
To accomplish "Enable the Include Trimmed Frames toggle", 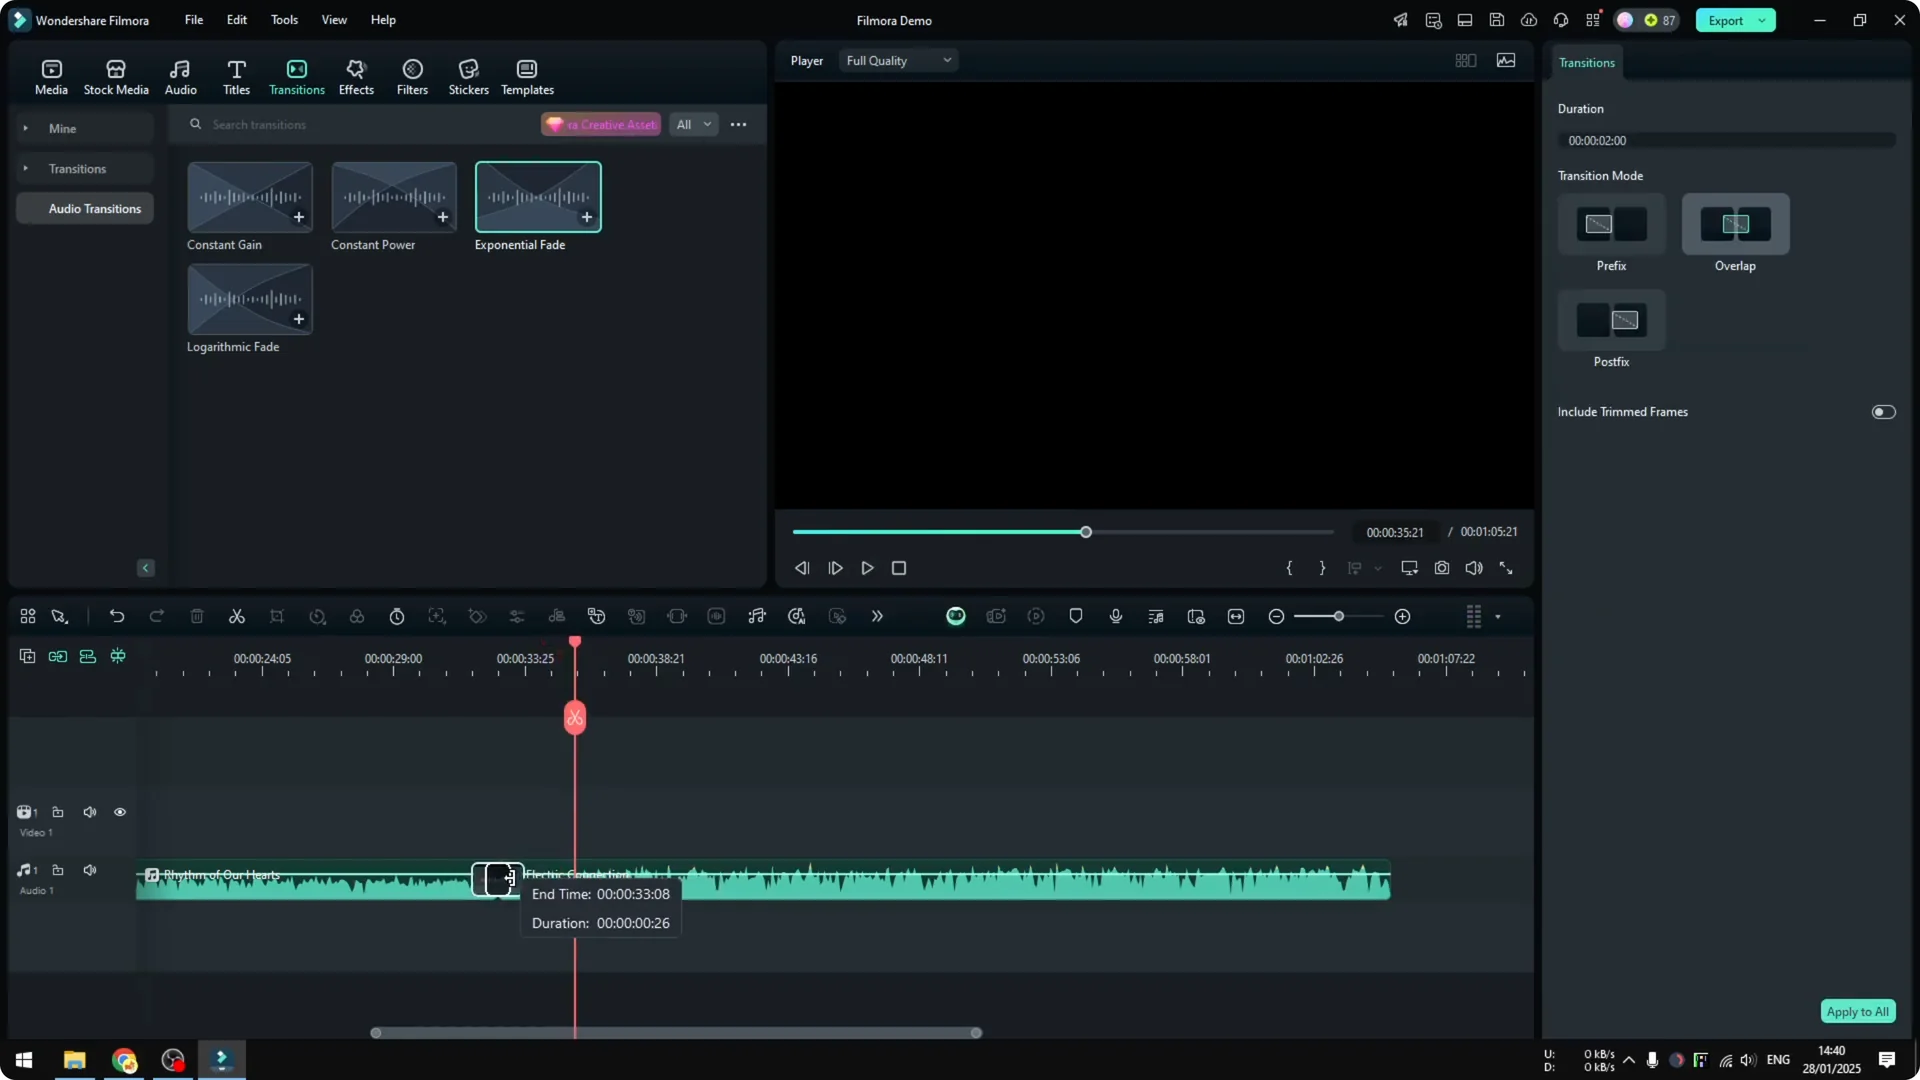I will 1883,411.
